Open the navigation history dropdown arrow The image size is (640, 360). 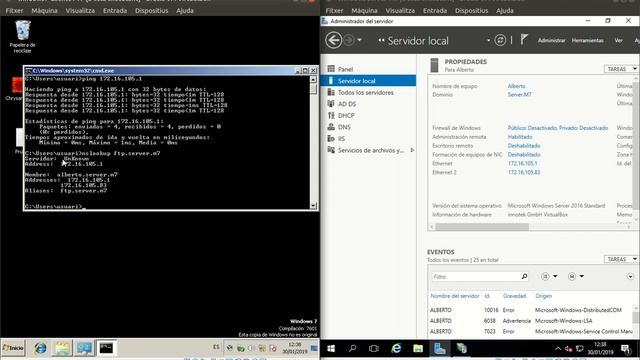[359, 40]
